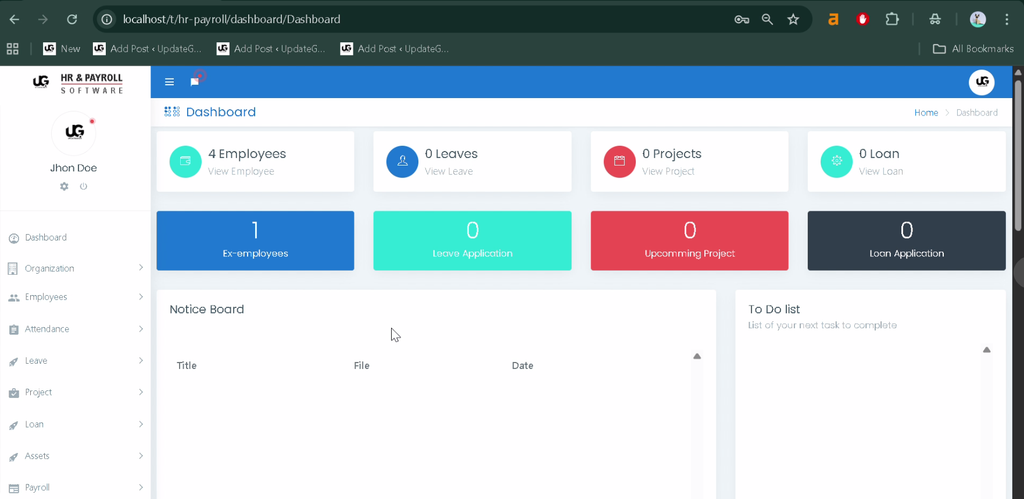This screenshot has height=499, width=1024.
Task: Expand the Assets menu chevron
Action: (x=141, y=456)
